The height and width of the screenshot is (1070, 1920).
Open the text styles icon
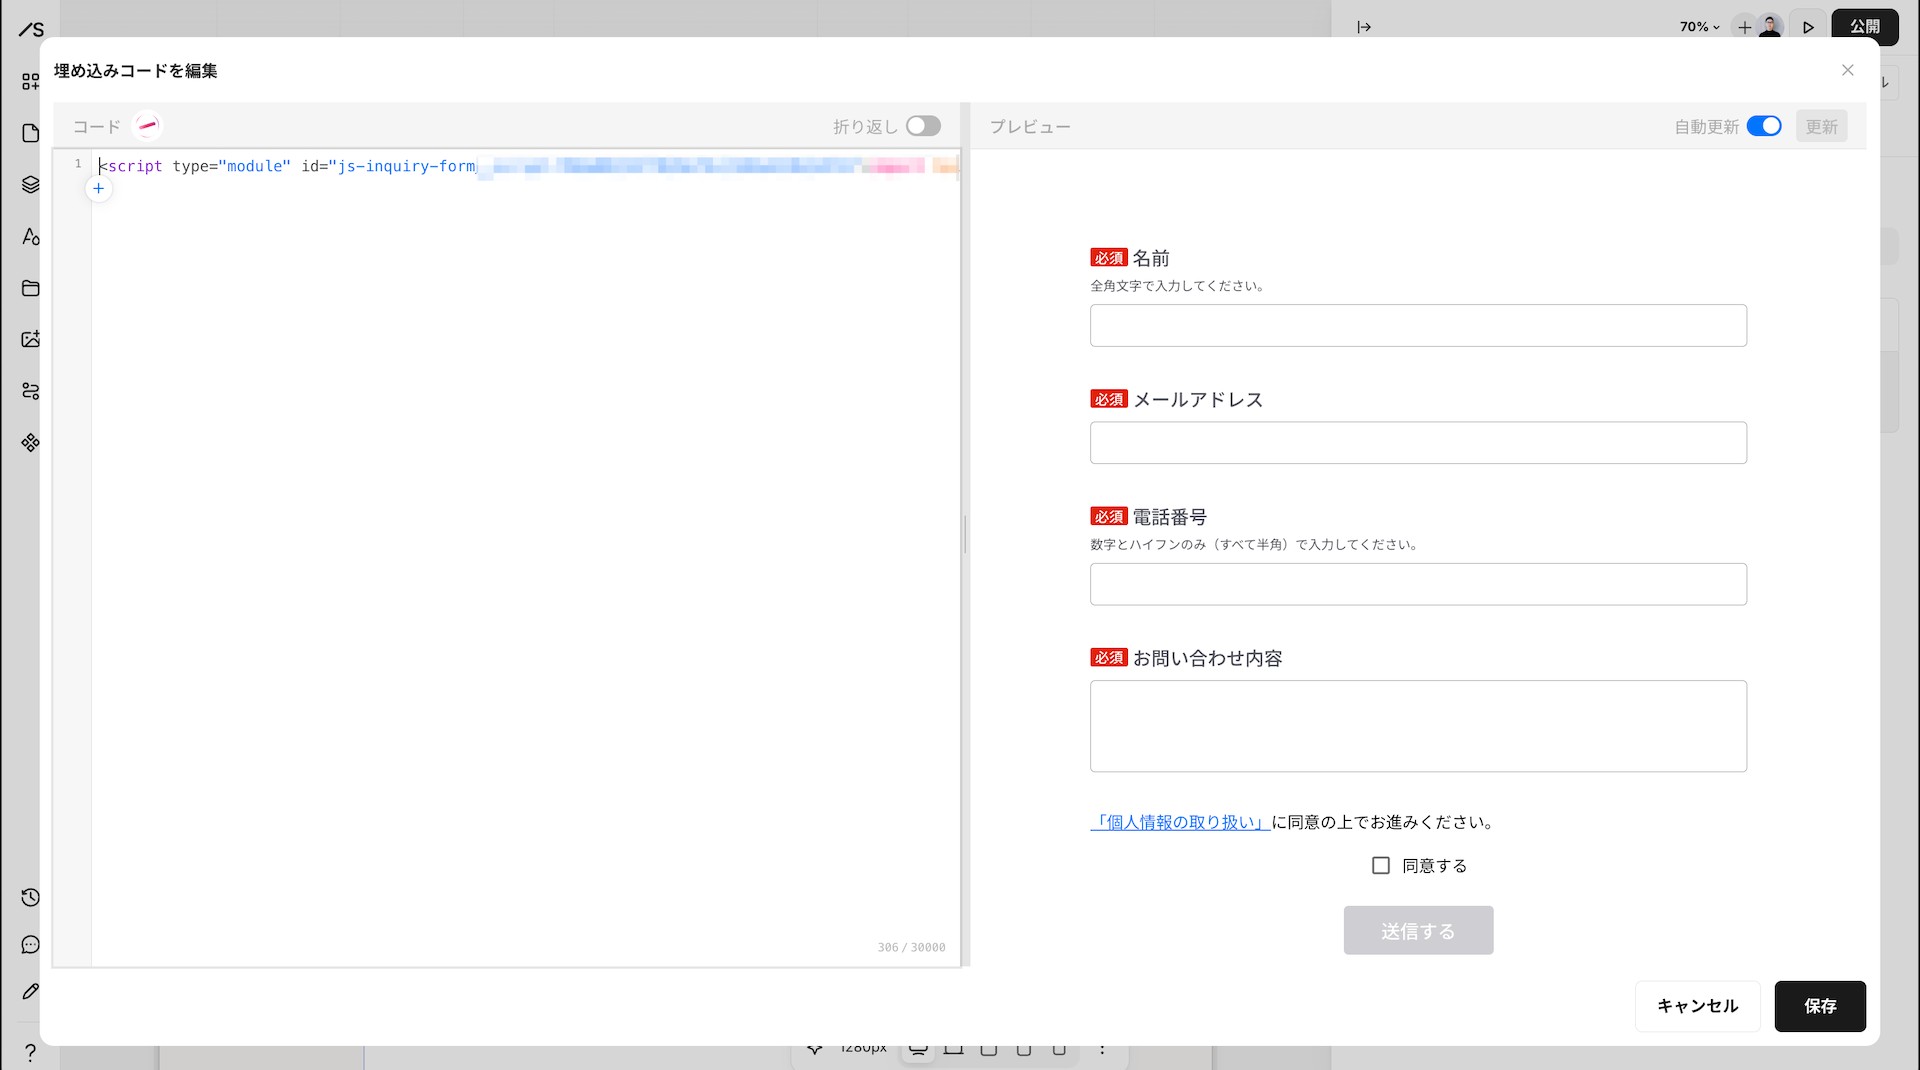(31, 237)
